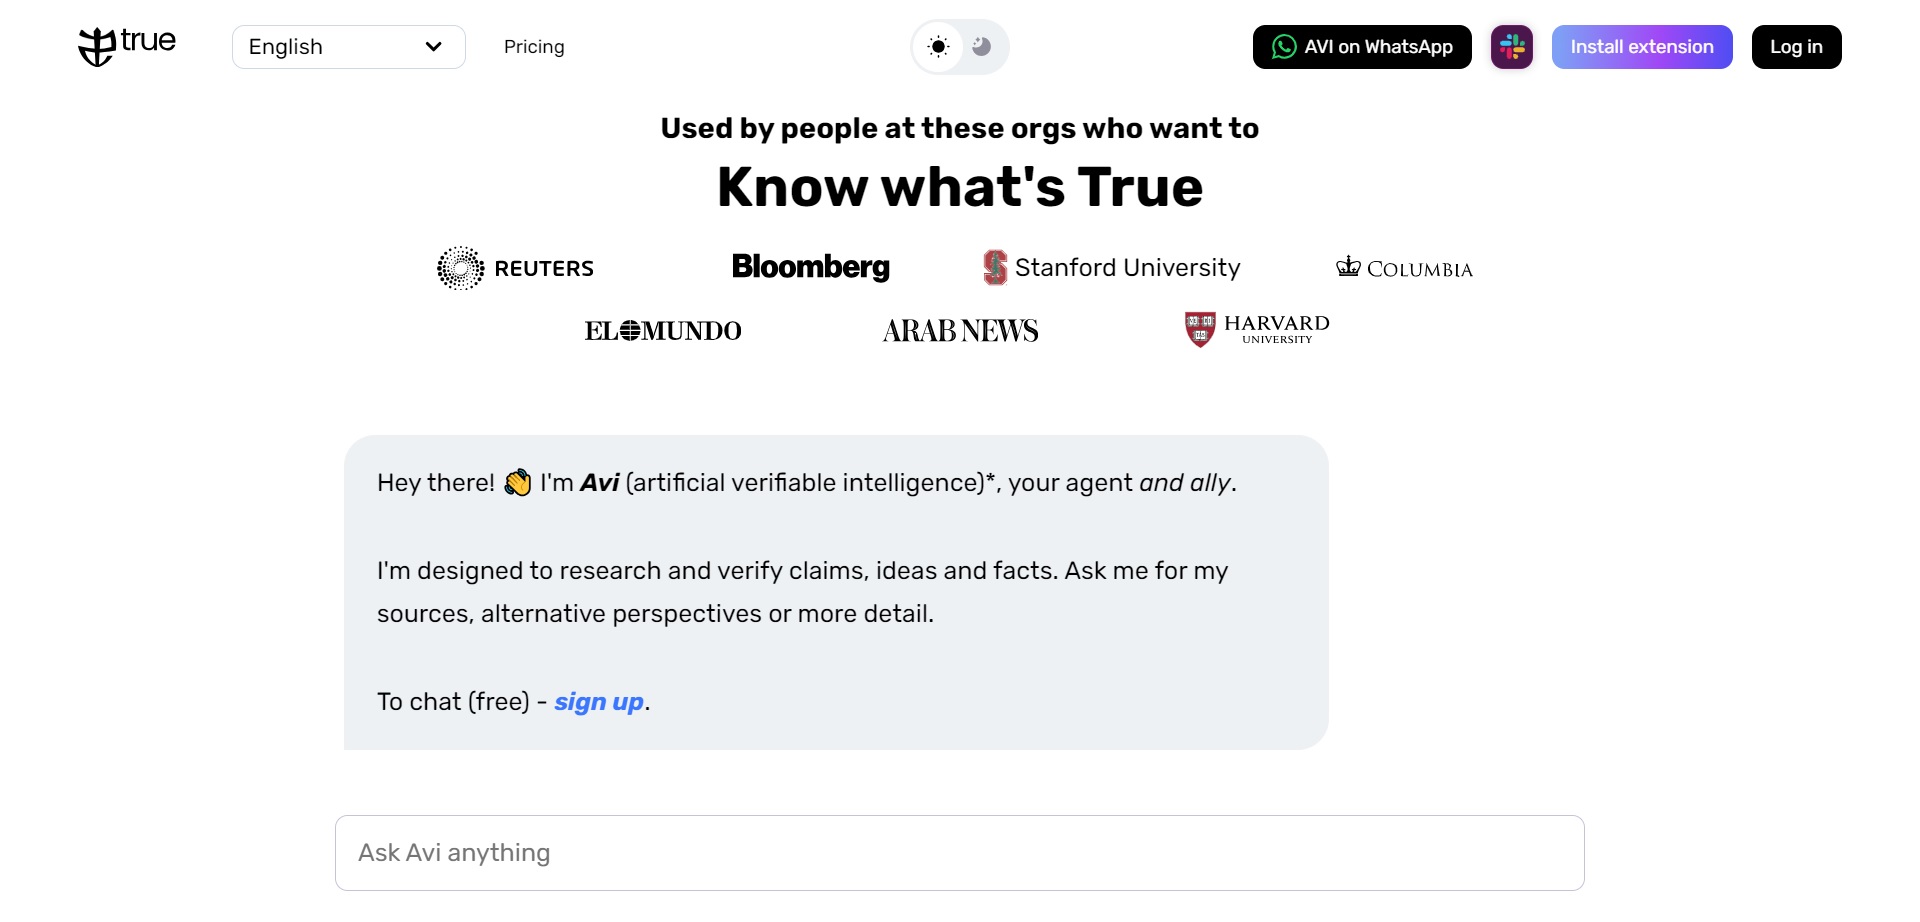Click the Stanford University S emblem
1920x922 pixels.
995,267
